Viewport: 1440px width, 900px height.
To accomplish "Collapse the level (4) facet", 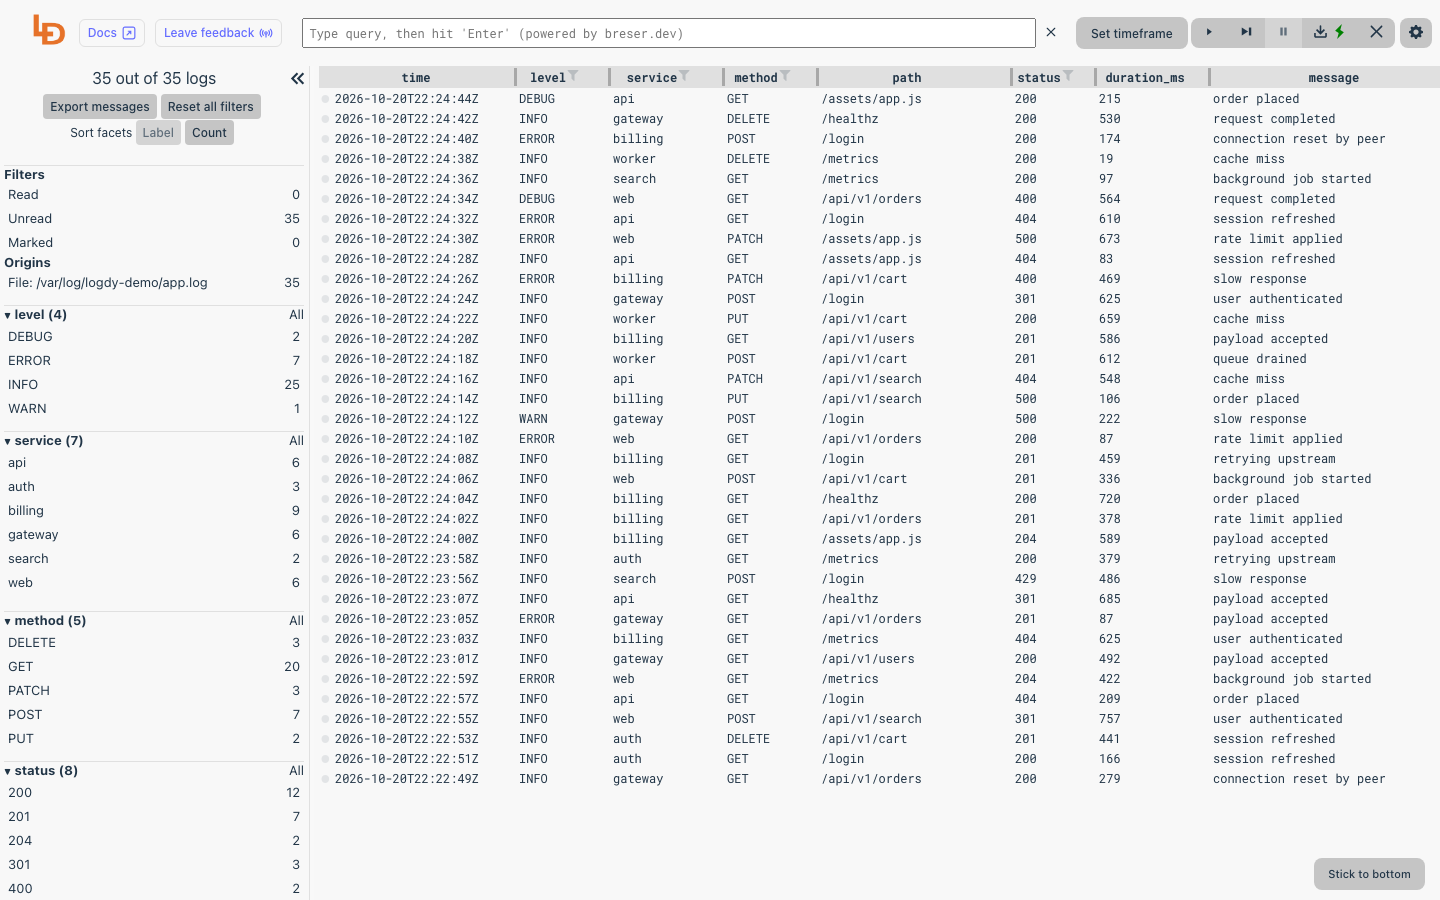I will [36, 315].
